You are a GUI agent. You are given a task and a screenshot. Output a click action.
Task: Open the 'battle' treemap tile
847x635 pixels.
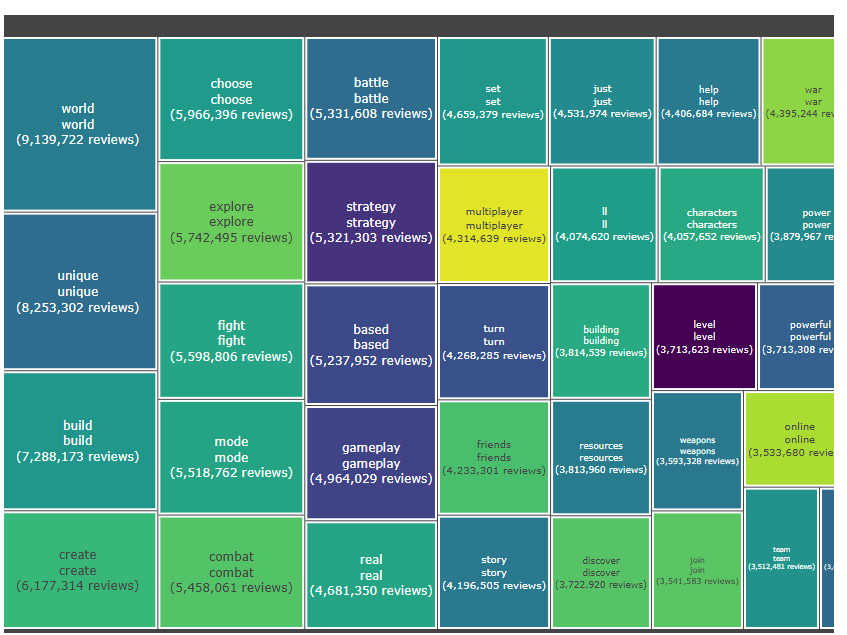371,98
